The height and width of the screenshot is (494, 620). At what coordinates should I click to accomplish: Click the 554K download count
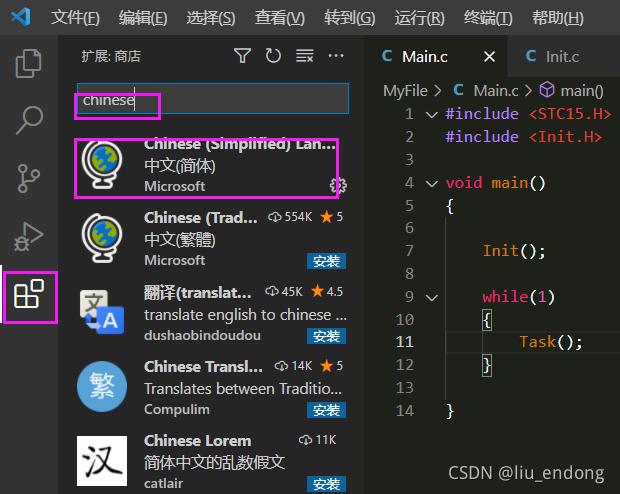click(x=290, y=217)
